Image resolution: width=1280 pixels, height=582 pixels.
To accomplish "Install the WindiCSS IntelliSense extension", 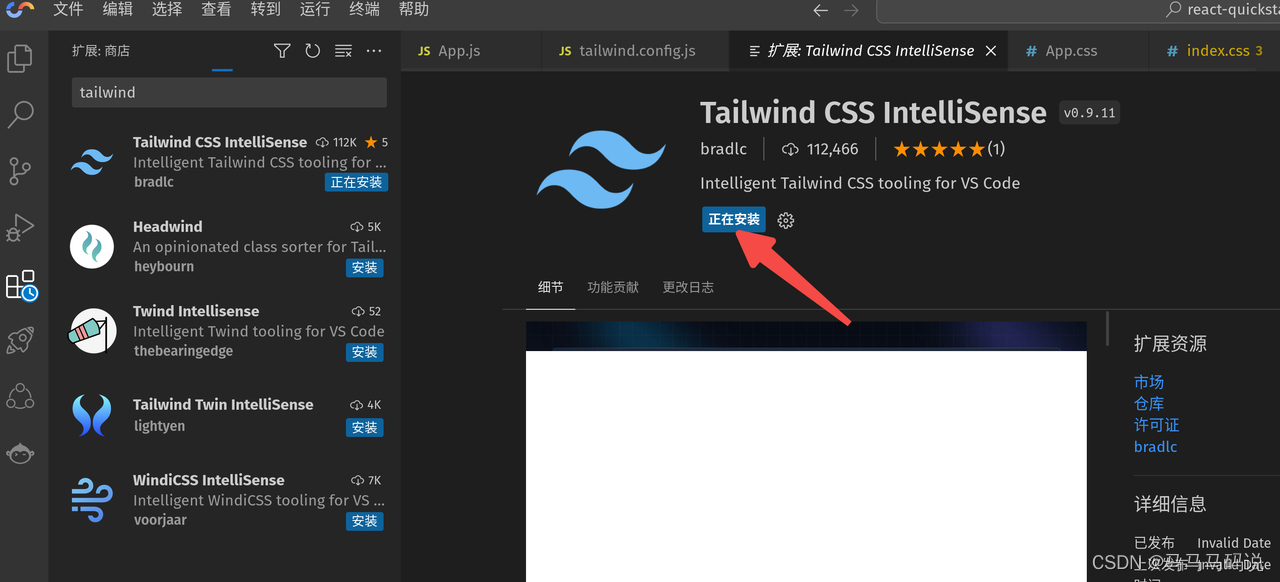I will coord(365,521).
